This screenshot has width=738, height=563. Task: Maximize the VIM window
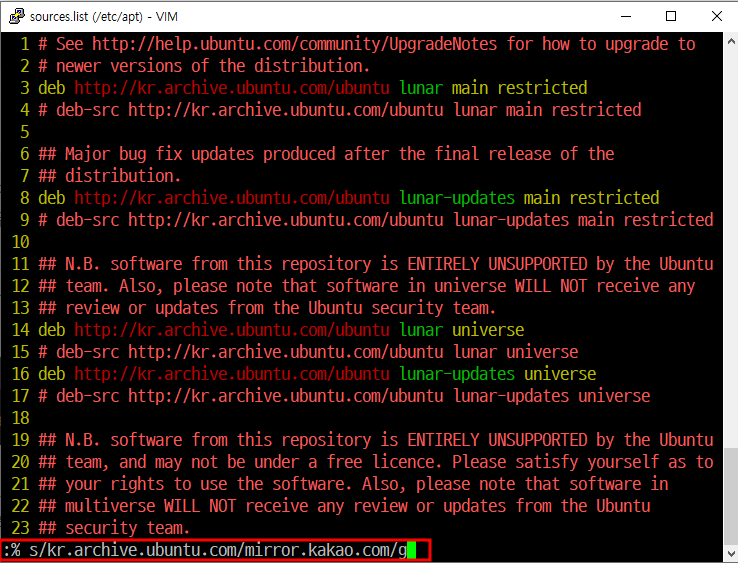(x=671, y=16)
